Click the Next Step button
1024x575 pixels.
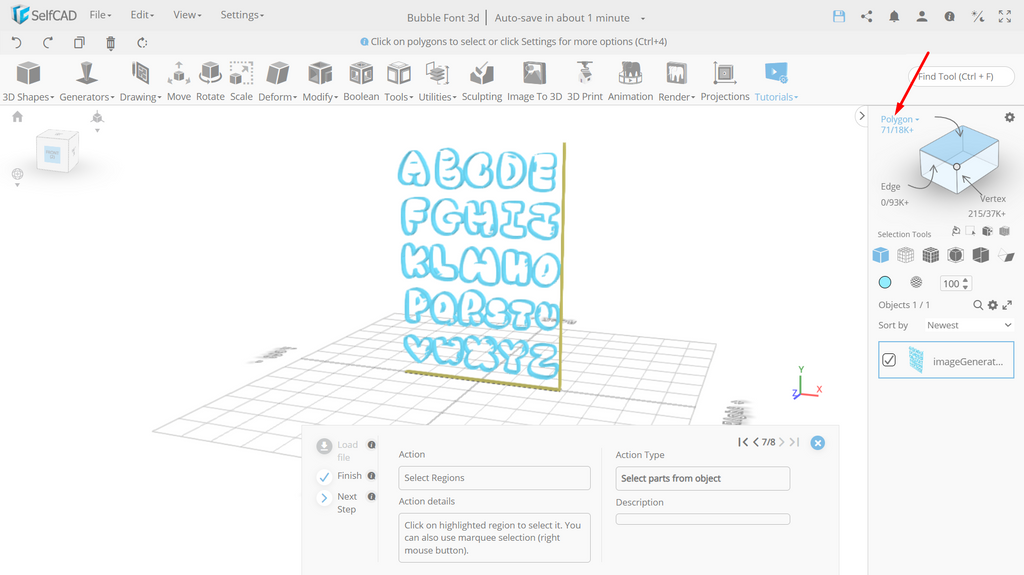[x=324, y=498]
